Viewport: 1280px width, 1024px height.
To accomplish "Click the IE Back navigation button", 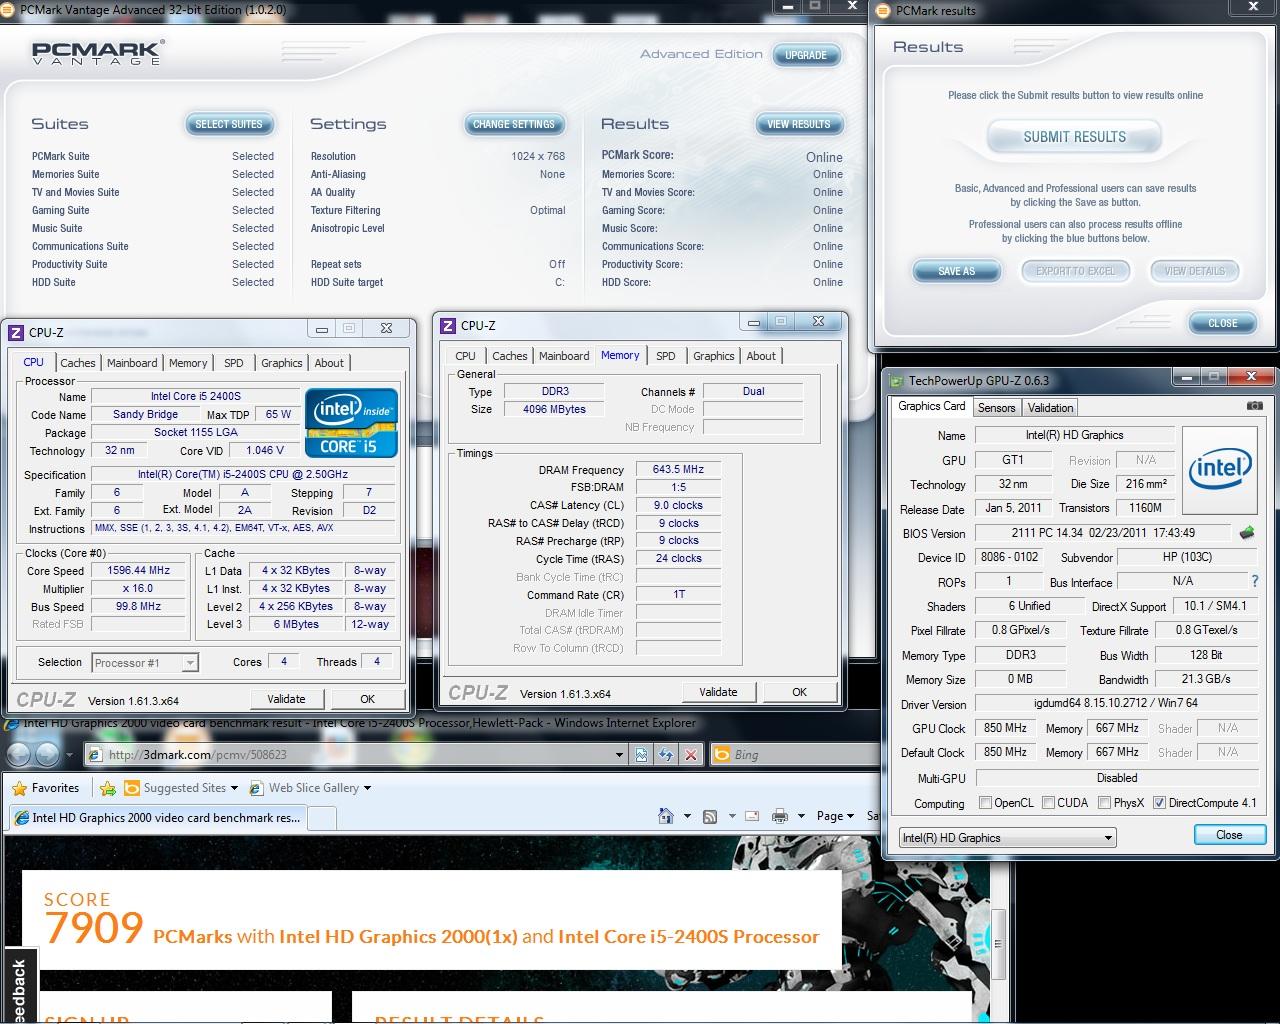I will pyautogui.click(x=20, y=755).
